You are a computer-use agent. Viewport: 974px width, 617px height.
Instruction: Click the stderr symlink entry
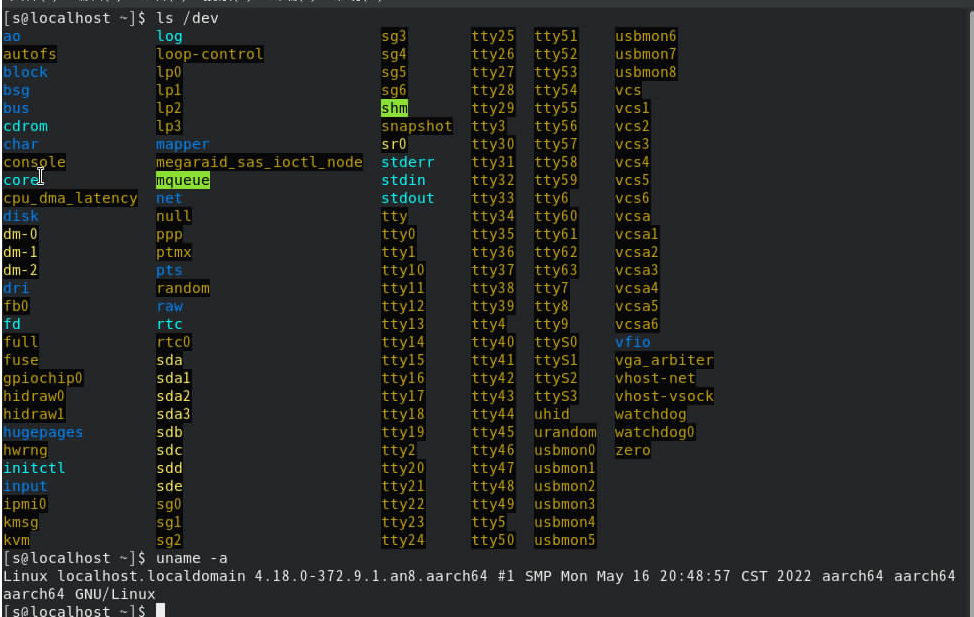tap(407, 162)
